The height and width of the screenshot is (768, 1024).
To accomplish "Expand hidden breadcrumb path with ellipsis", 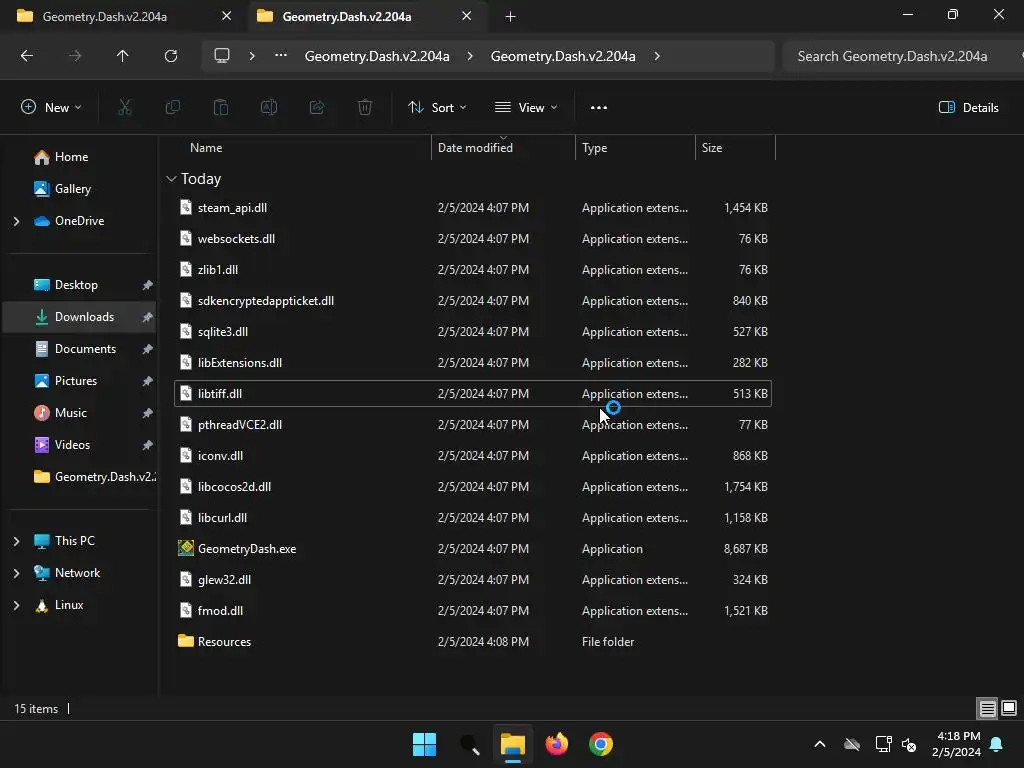I will (x=281, y=56).
